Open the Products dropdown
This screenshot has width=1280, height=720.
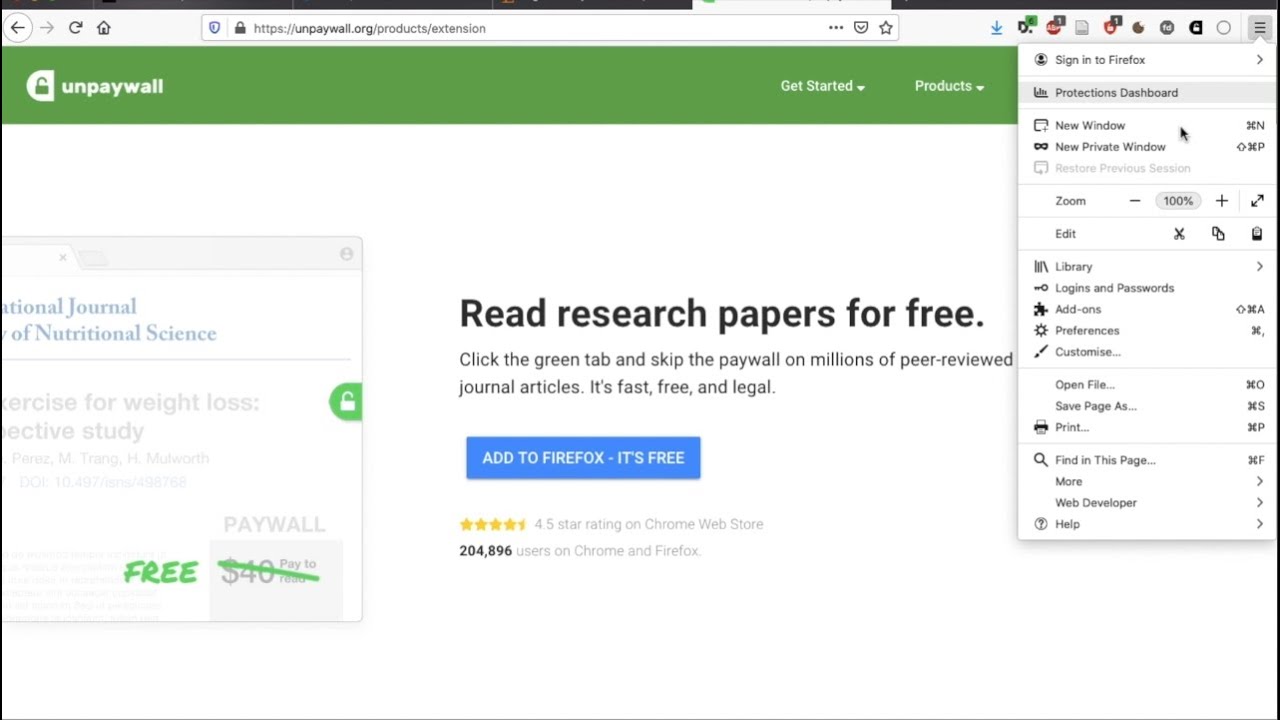[x=950, y=86]
